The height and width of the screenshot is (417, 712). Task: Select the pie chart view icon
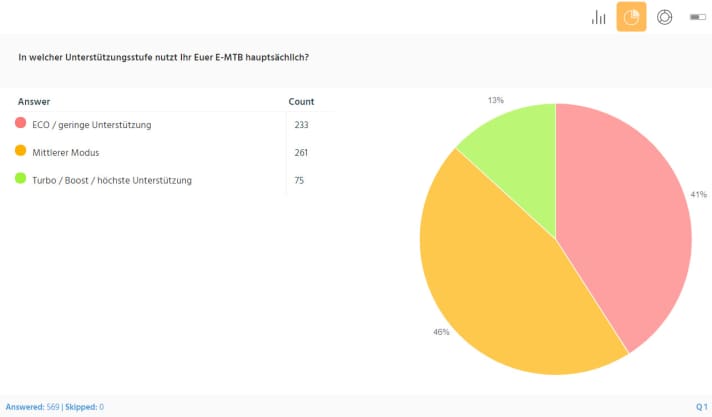[x=631, y=17]
